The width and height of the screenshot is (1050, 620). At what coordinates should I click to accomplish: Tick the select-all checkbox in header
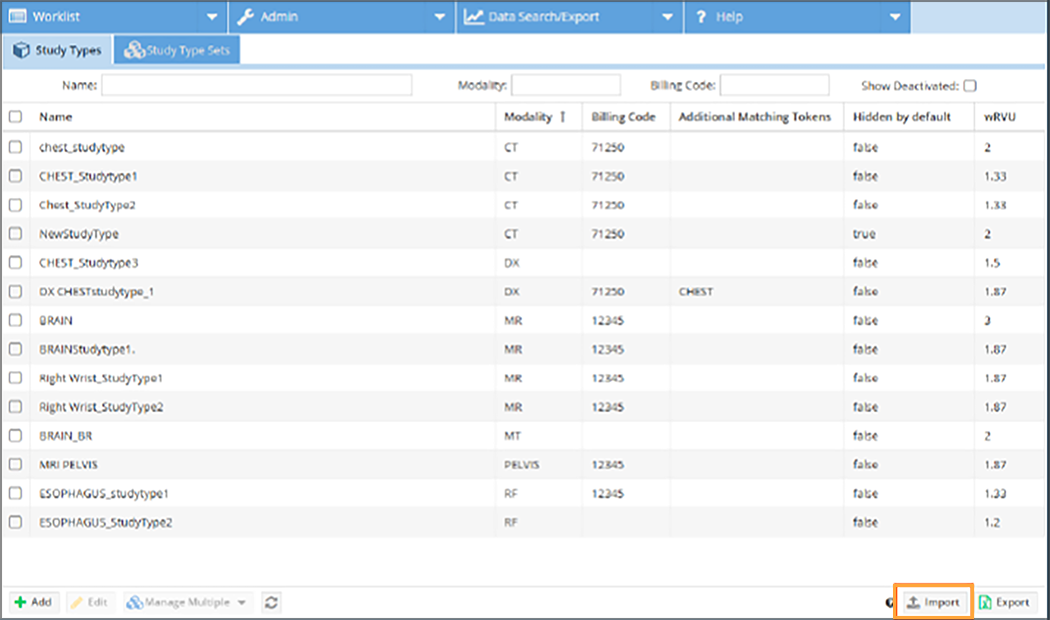click(x=15, y=117)
